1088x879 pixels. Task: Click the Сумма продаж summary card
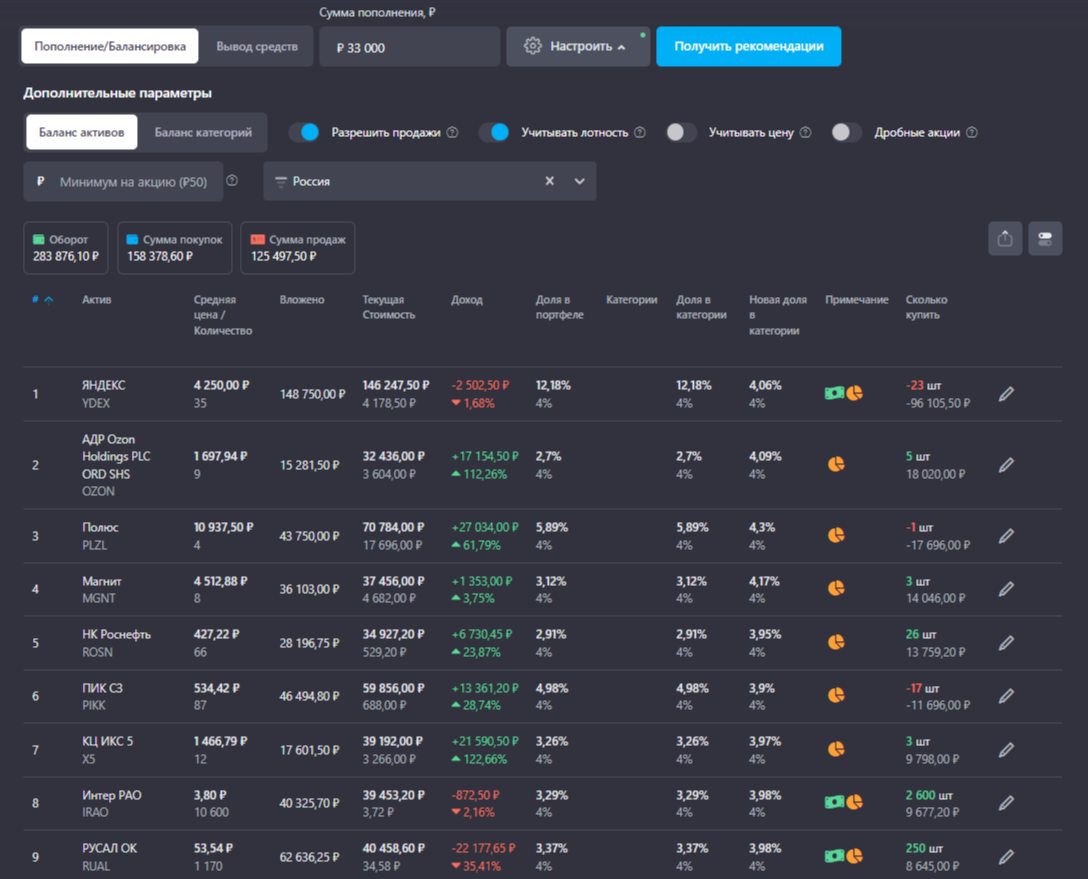[298, 248]
